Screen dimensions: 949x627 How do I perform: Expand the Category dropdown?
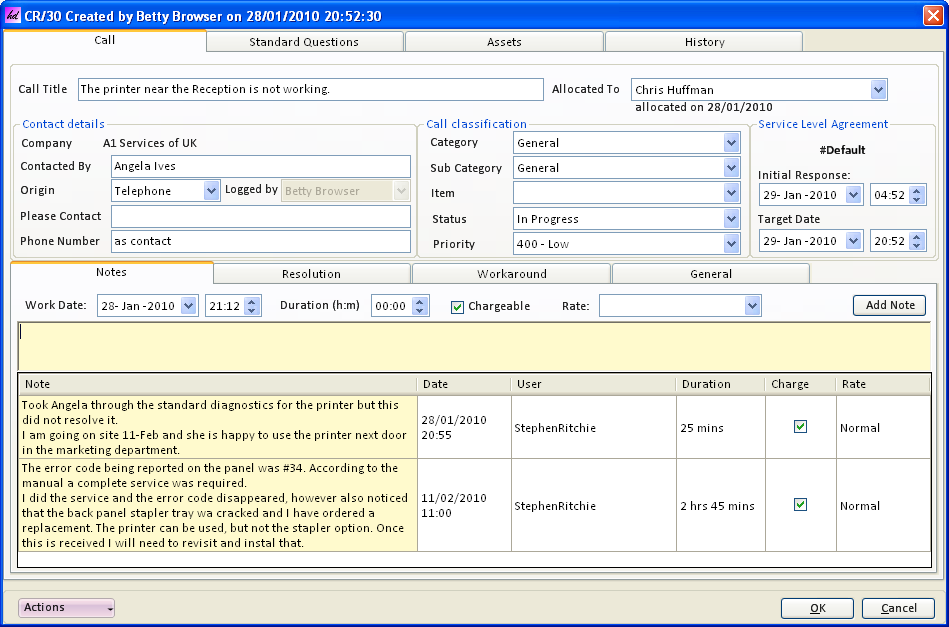click(731, 143)
